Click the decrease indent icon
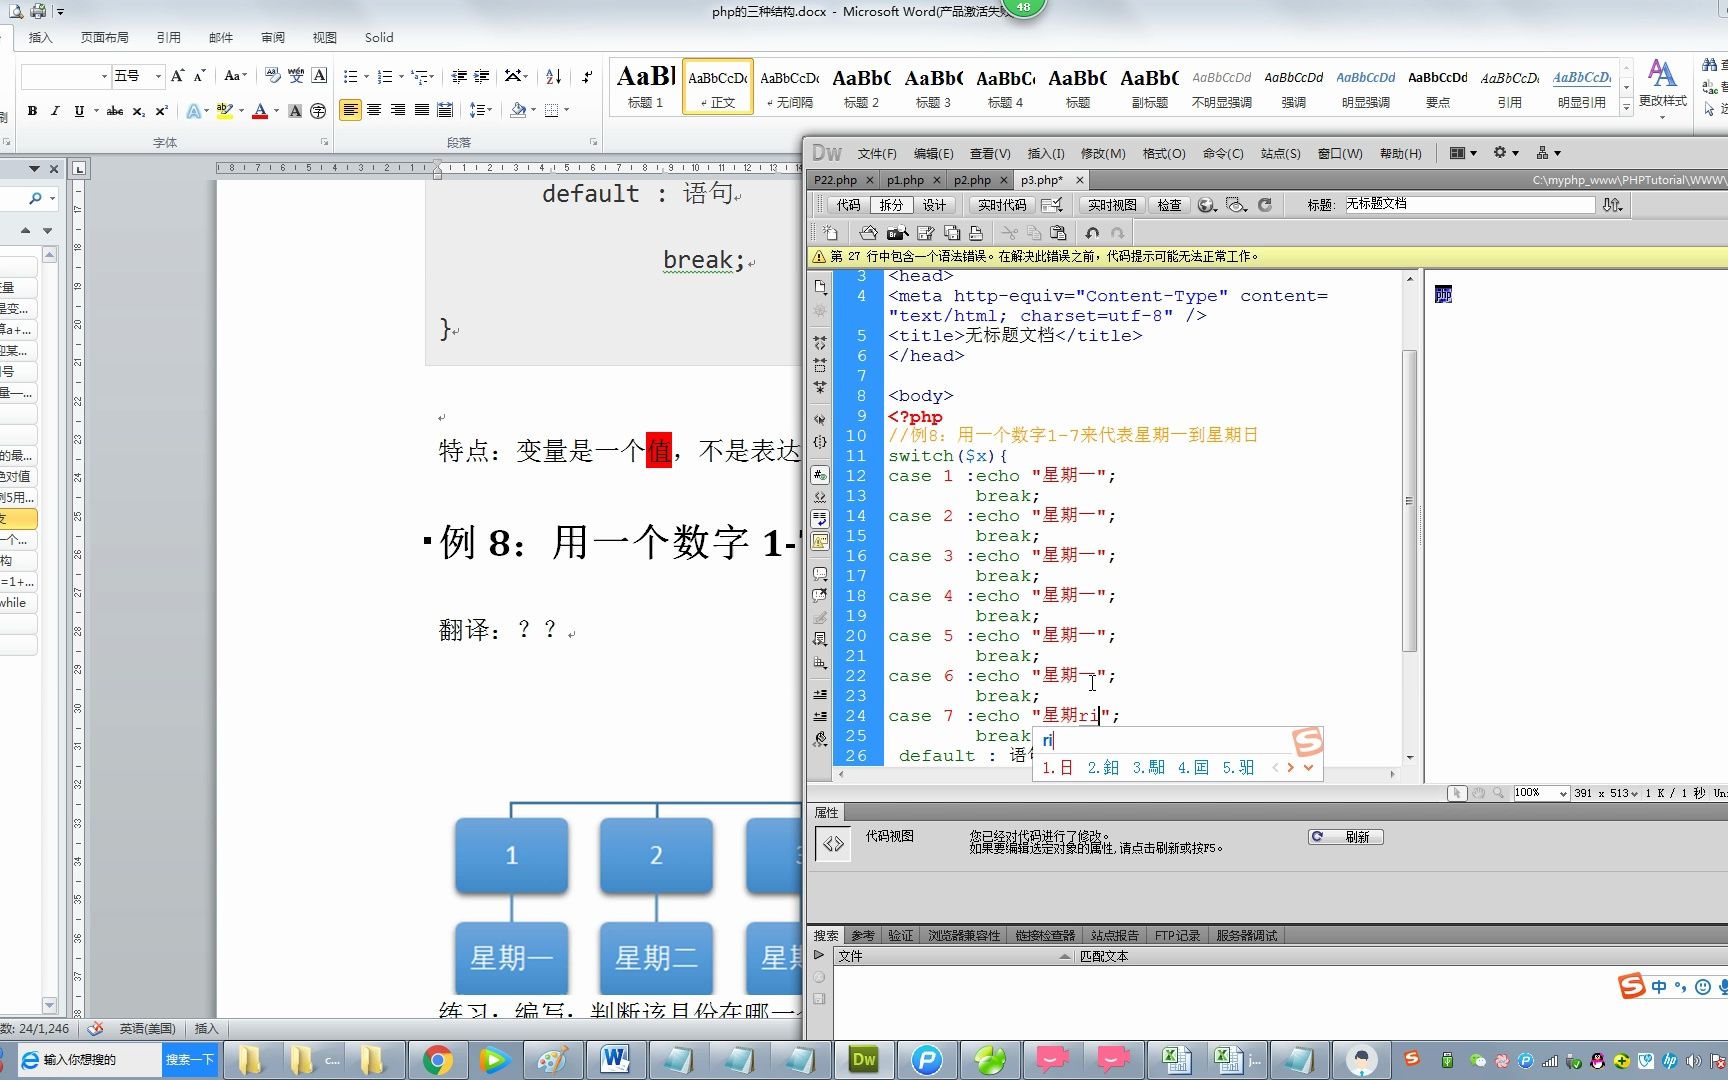 click(x=459, y=76)
